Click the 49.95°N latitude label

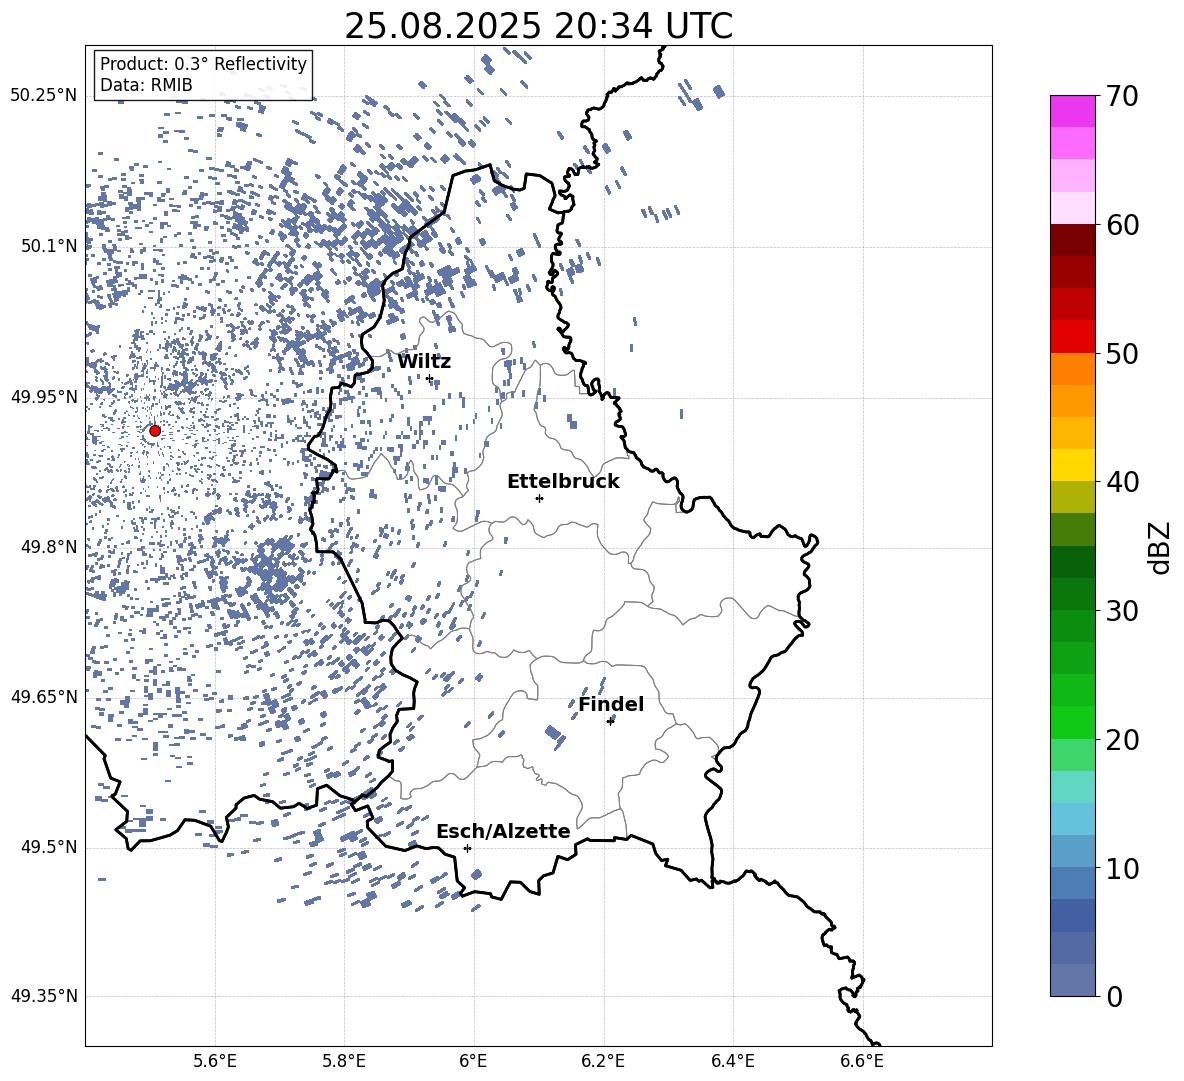tap(44, 396)
